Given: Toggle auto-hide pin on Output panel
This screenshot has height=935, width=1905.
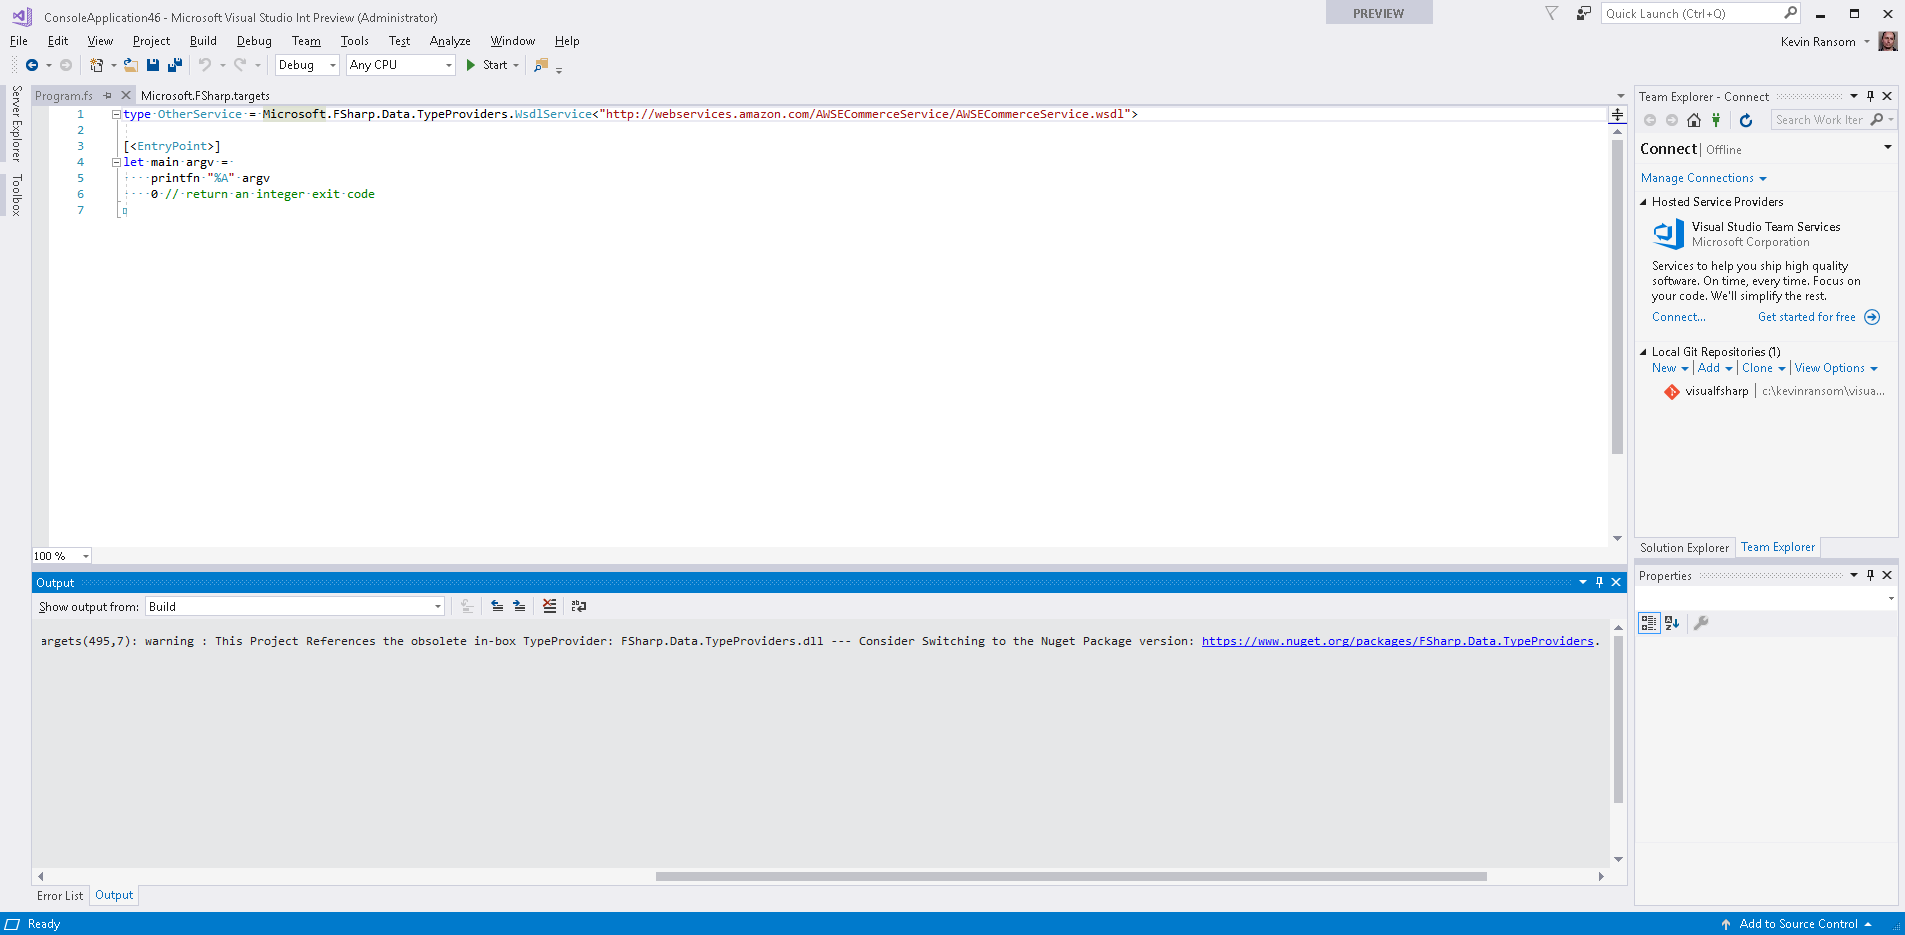Looking at the screenshot, I should [x=1599, y=582].
